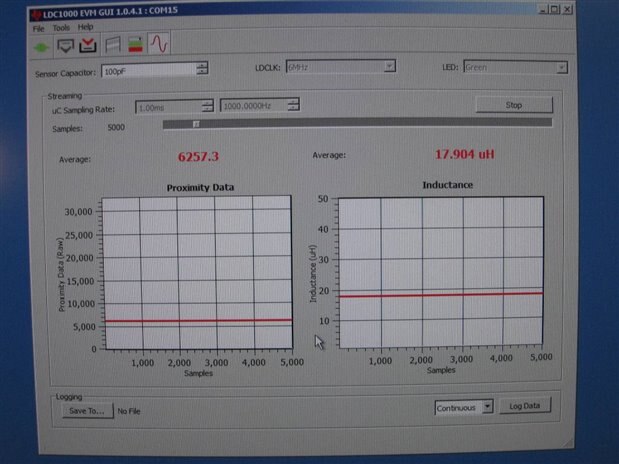Viewport: 619px width, 464px height.
Task: Click the Samples slider handle
Action: coord(196,124)
